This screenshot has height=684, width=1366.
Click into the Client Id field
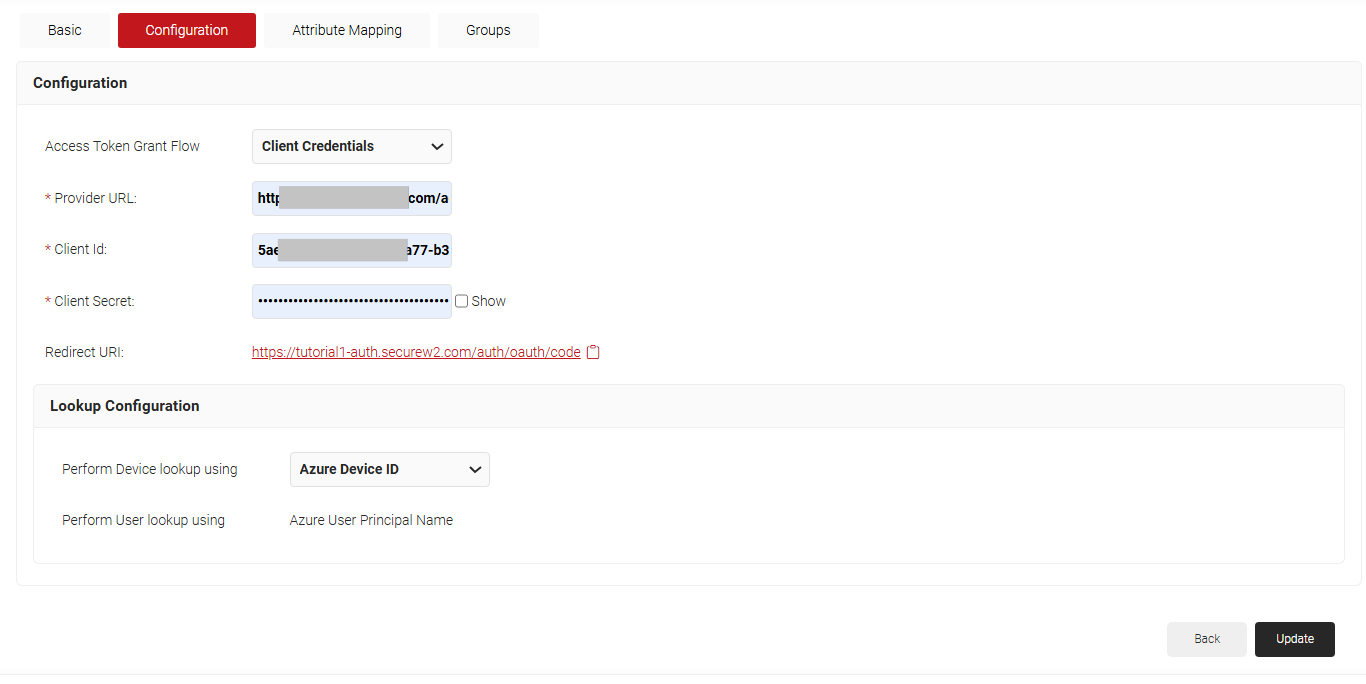[352, 250]
